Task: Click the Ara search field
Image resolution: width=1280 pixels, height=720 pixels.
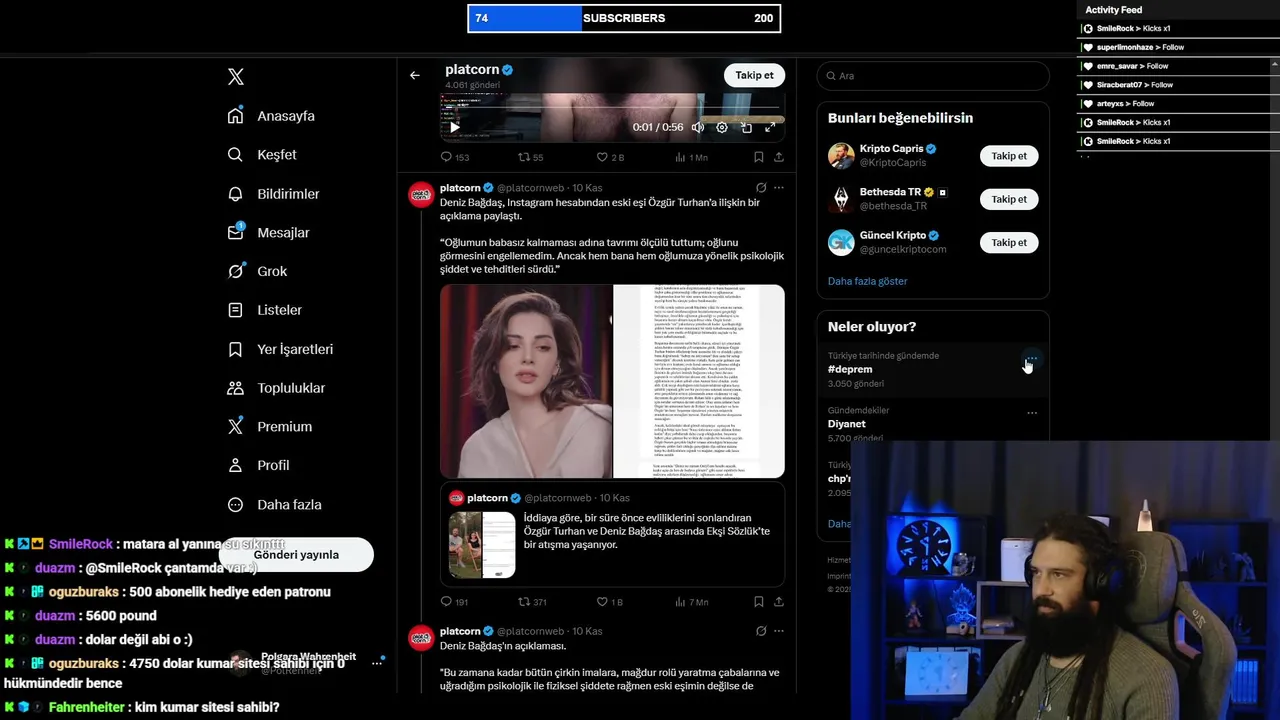Action: (x=933, y=76)
